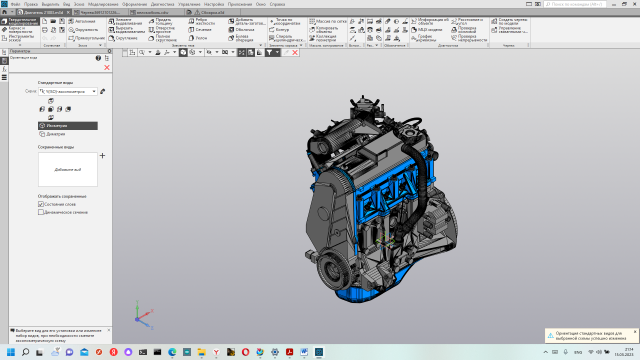This screenshot has width=640, height=360.
Task: Choose the Прямоугольник sketch tool
Action: 86,38
